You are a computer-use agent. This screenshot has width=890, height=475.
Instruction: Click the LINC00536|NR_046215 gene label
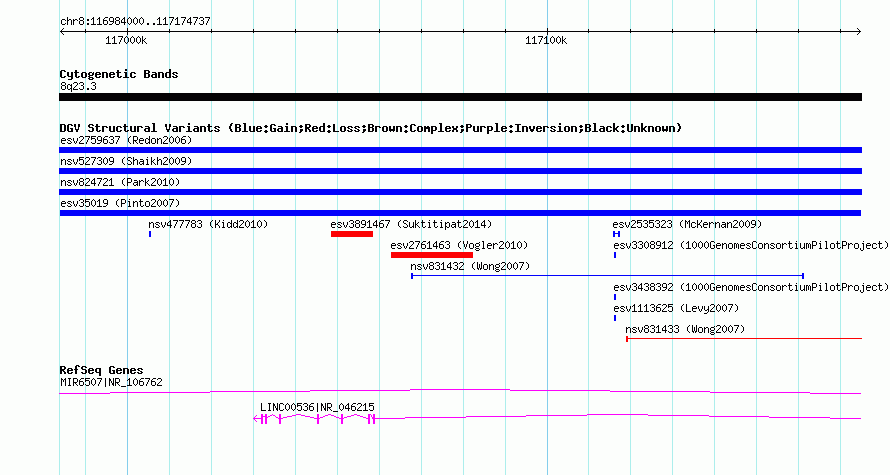coord(317,407)
